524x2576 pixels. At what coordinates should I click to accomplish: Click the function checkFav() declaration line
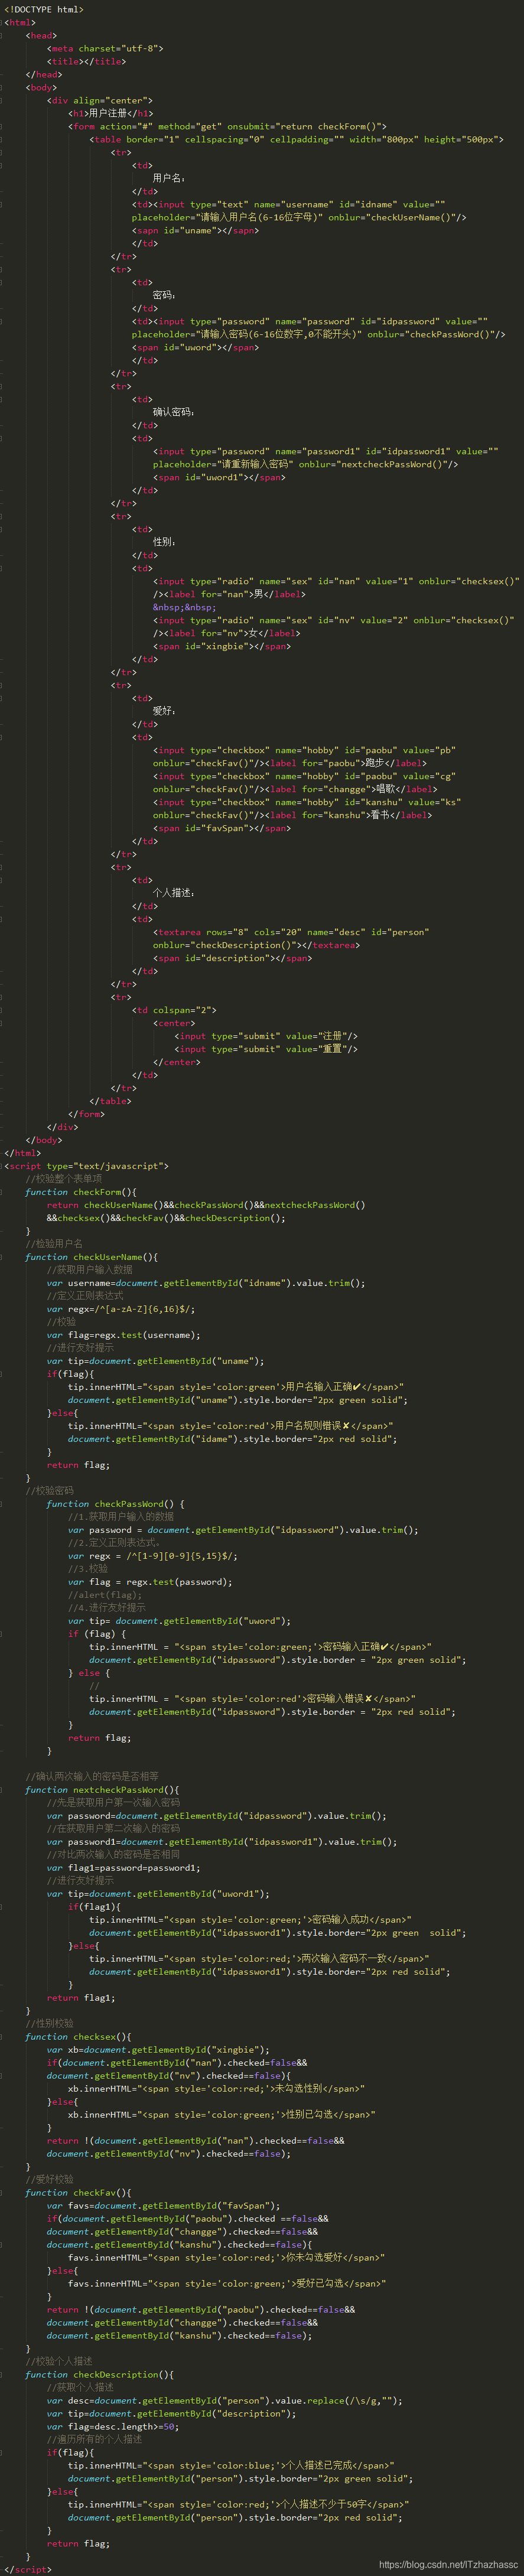pos(78,2194)
